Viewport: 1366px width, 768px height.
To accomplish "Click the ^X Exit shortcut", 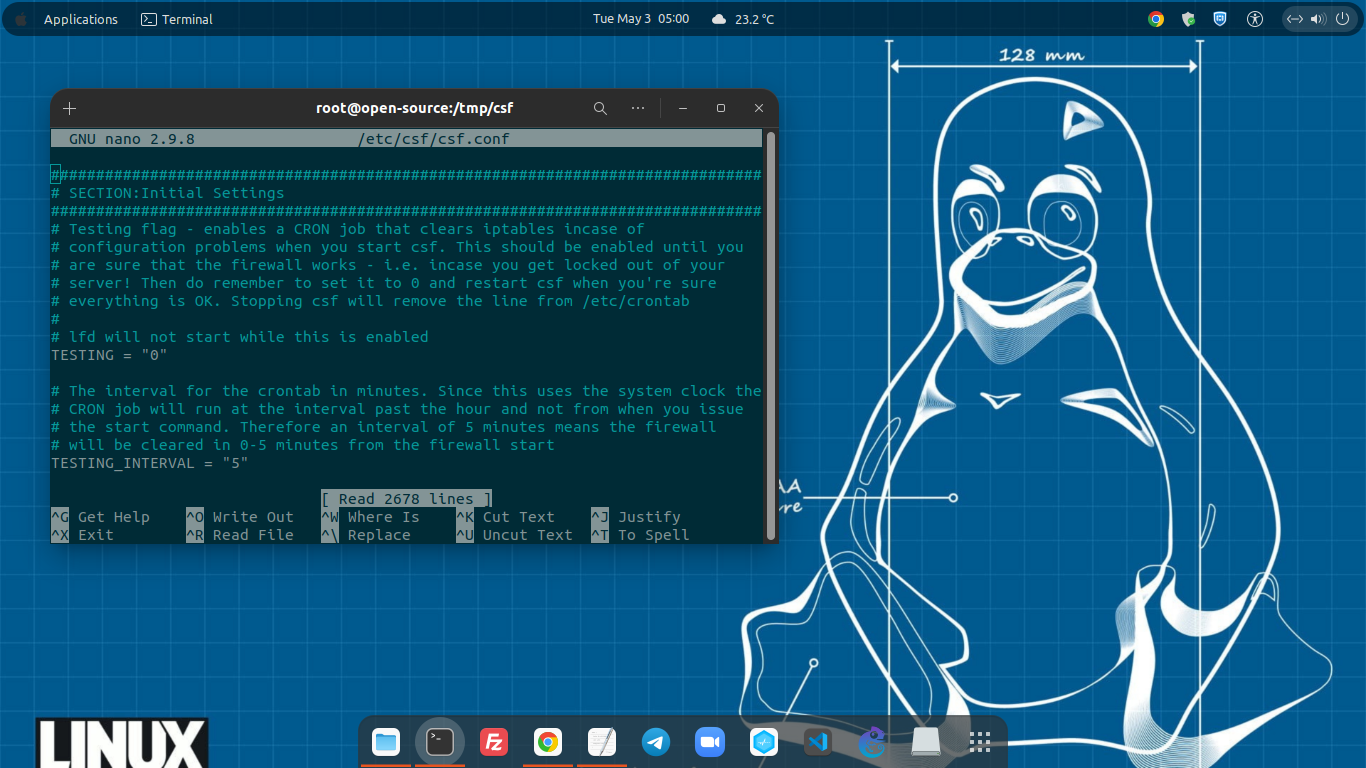I will pyautogui.click(x=82, y=535).
